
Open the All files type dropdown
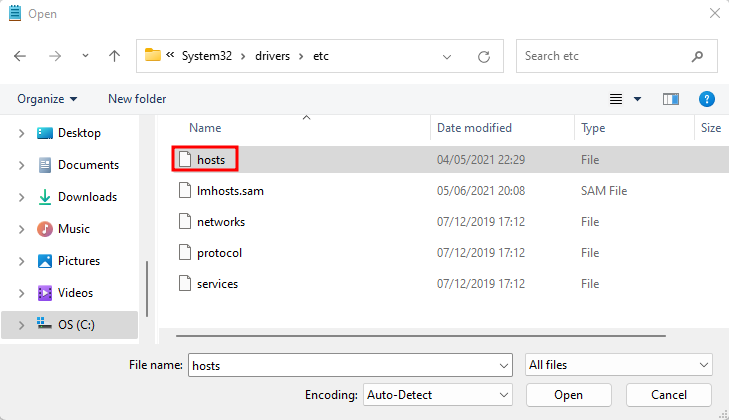618,365
